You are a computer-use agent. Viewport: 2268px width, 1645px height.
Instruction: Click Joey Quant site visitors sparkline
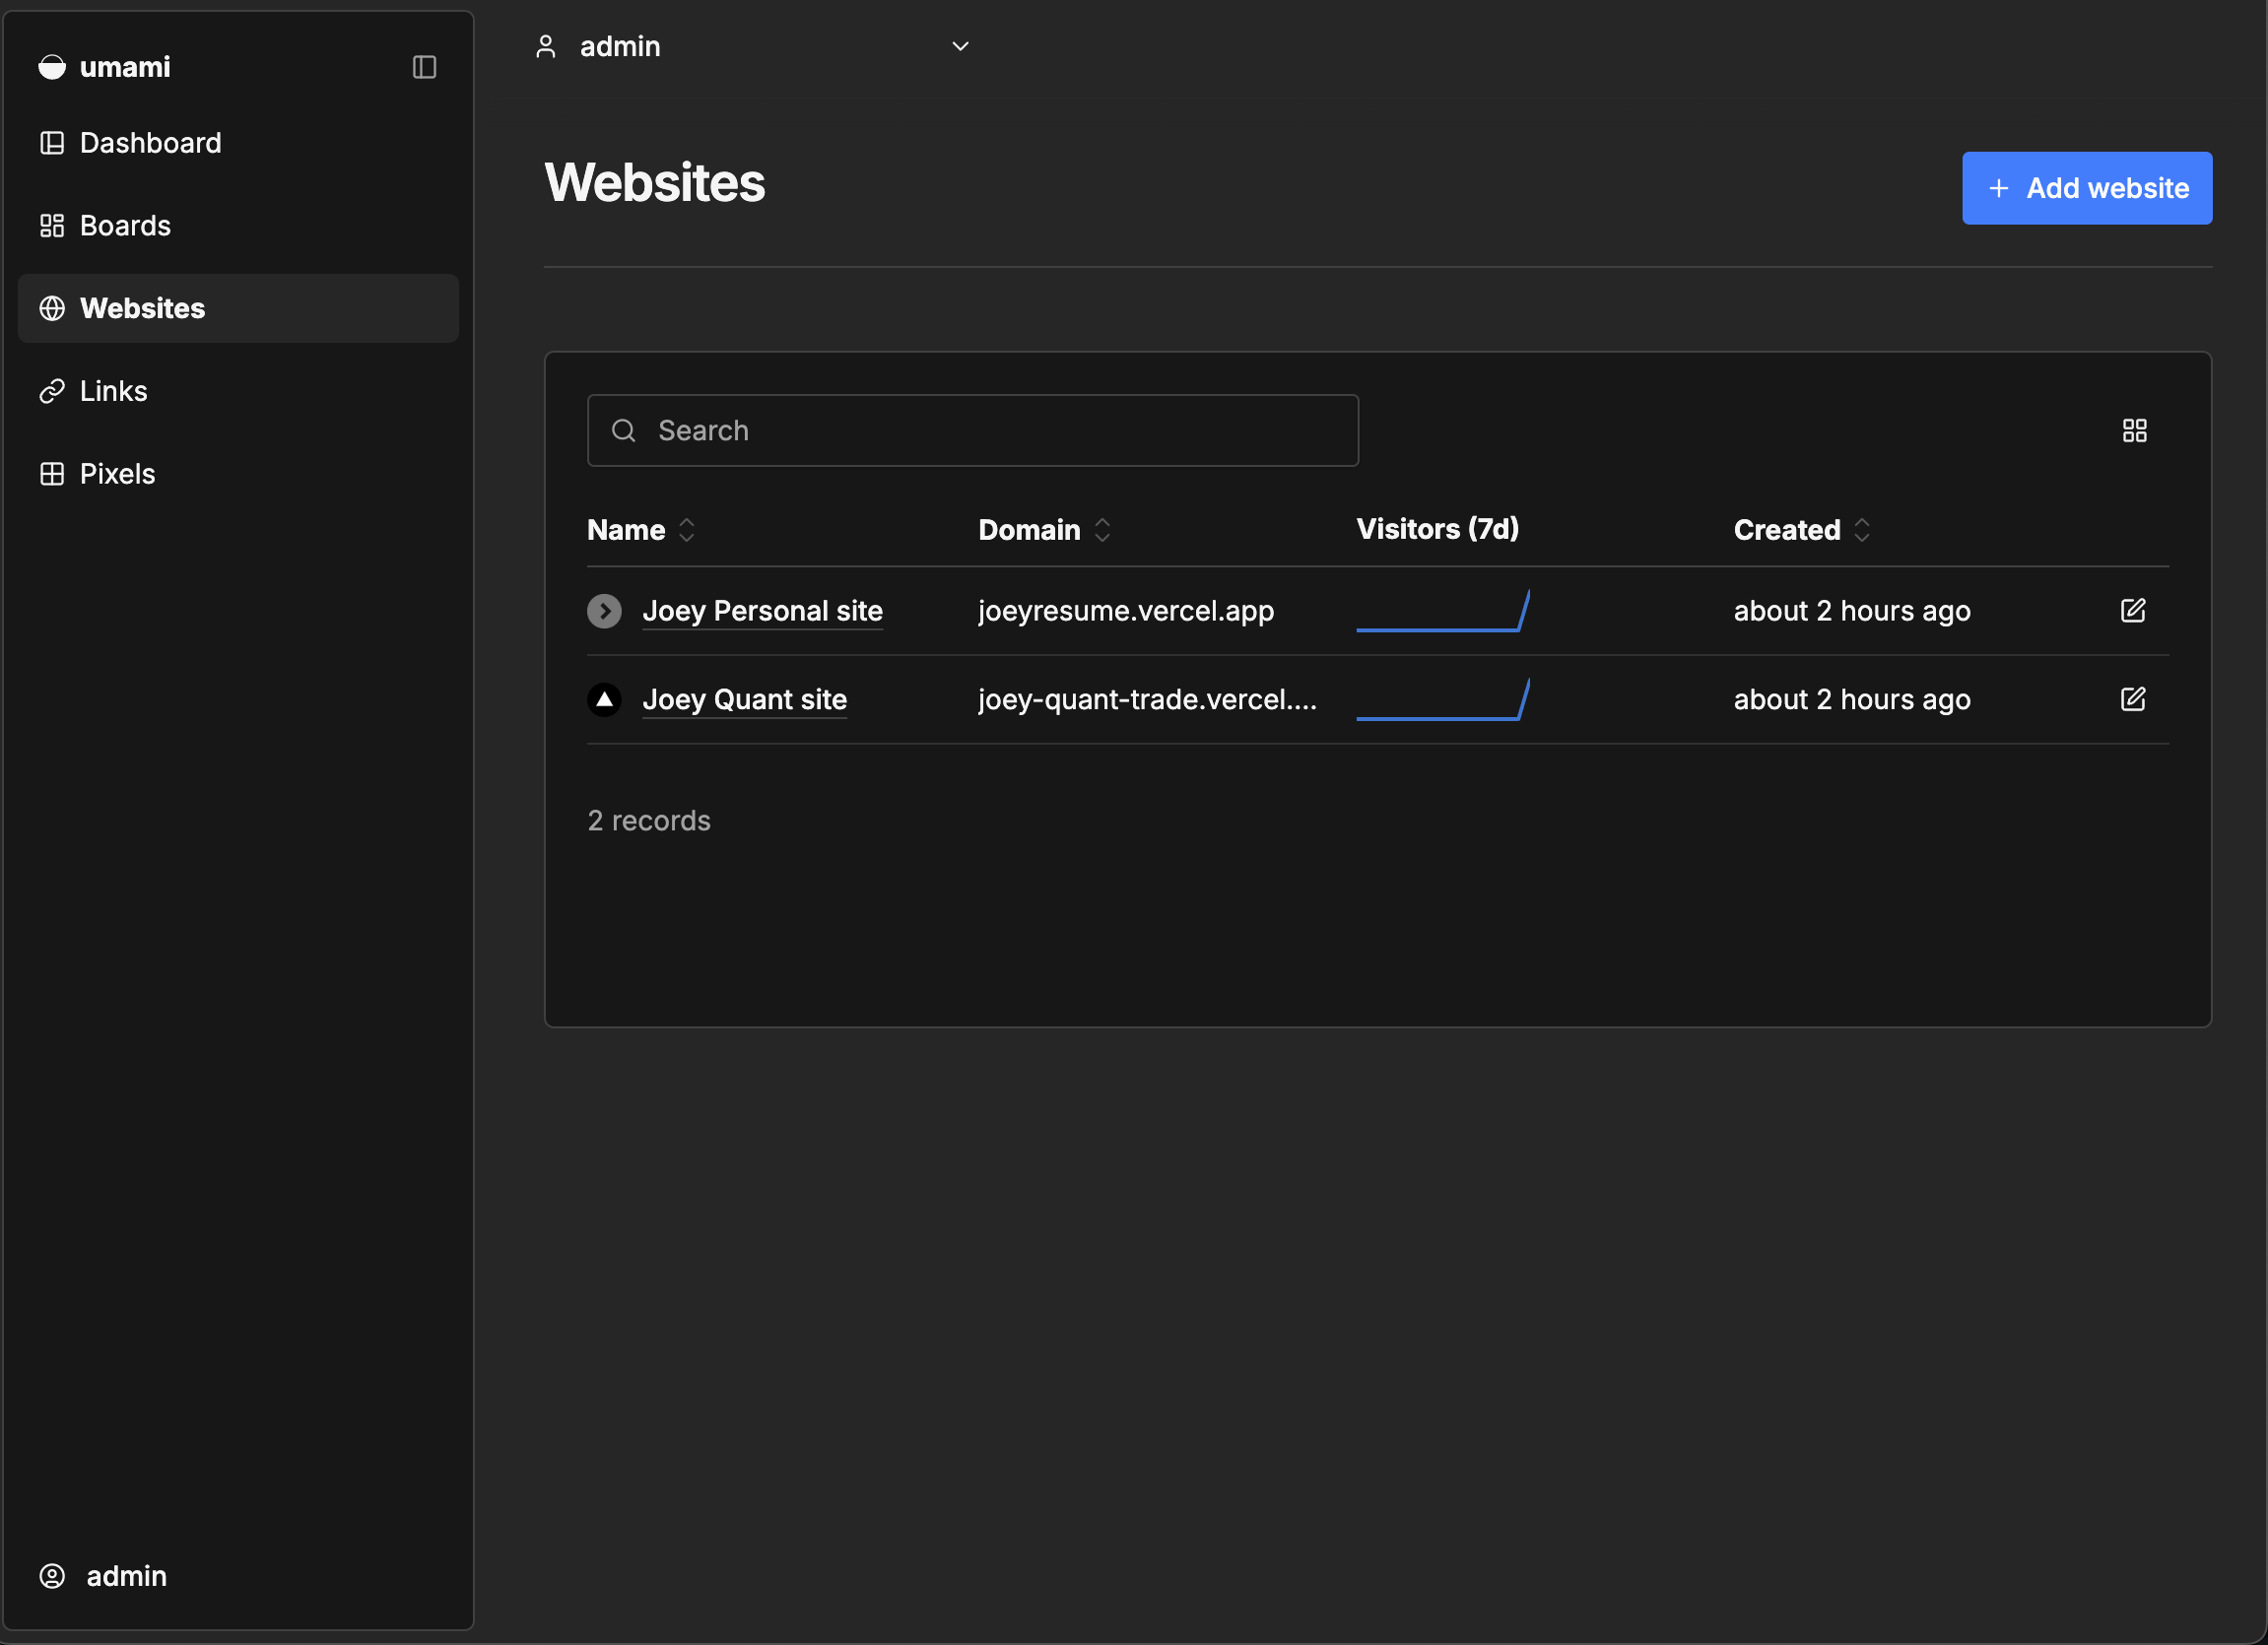[1443, 699]
